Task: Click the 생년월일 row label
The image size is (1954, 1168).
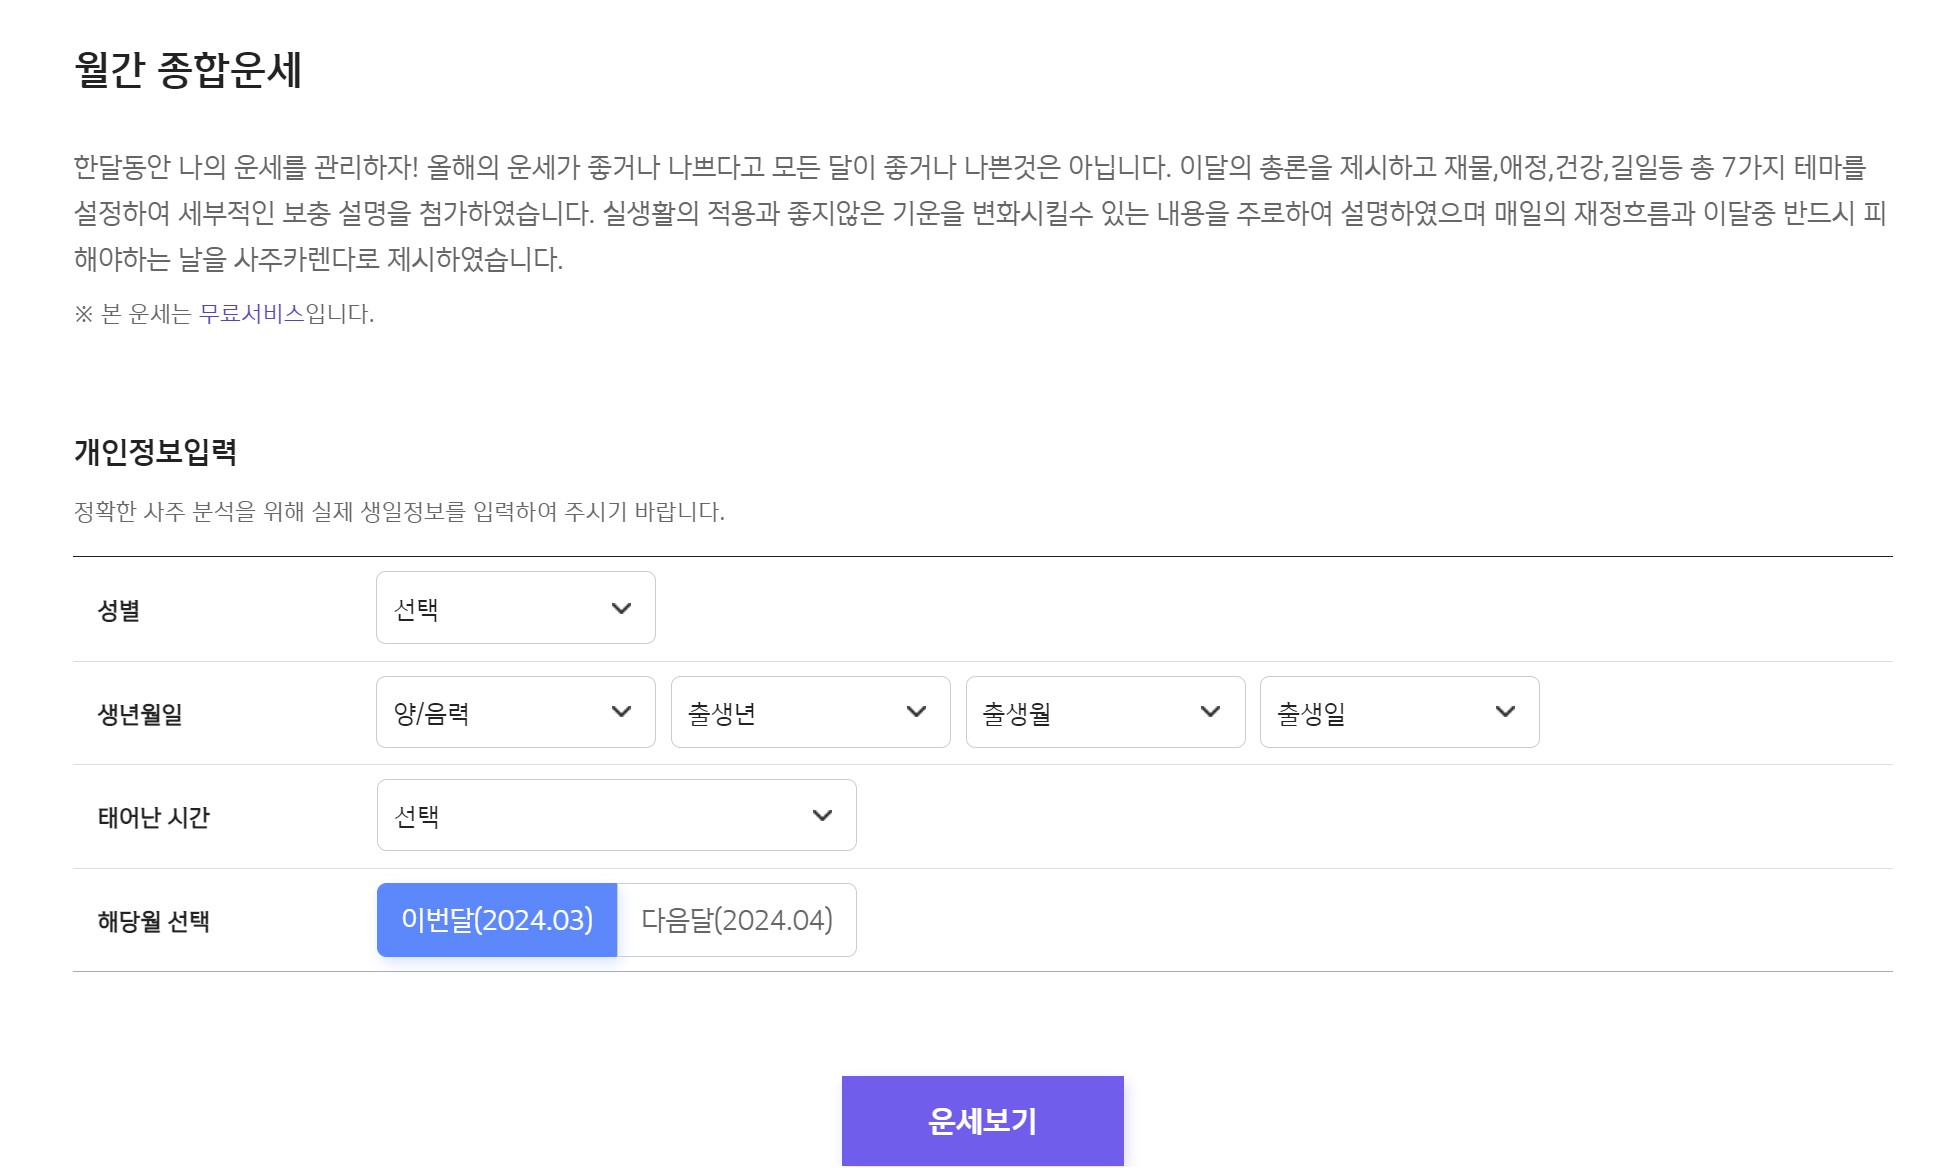Action: (140, 714)
